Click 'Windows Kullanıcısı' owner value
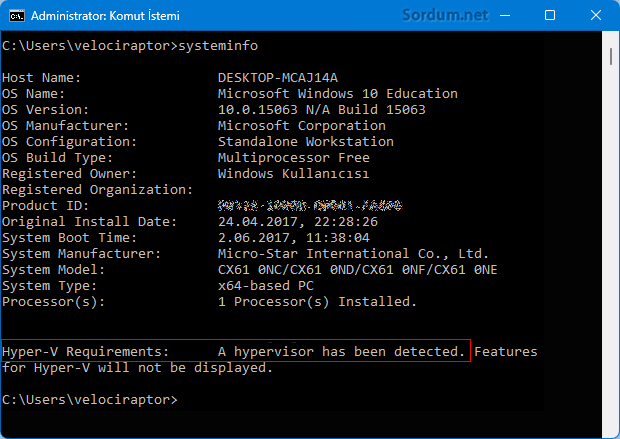Viewport: 620px width, 439px height. (x=293, y=174)
